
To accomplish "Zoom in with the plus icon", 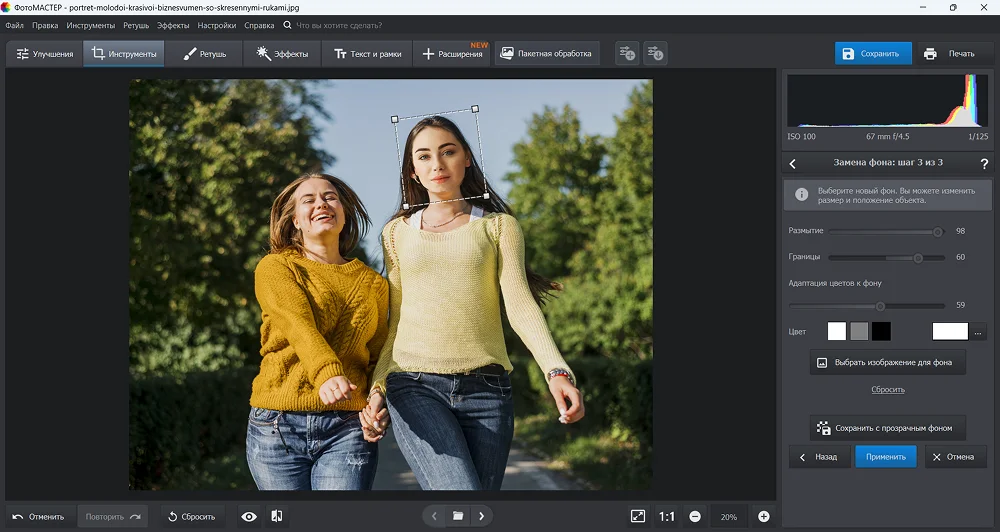I will tap(764, 517).
